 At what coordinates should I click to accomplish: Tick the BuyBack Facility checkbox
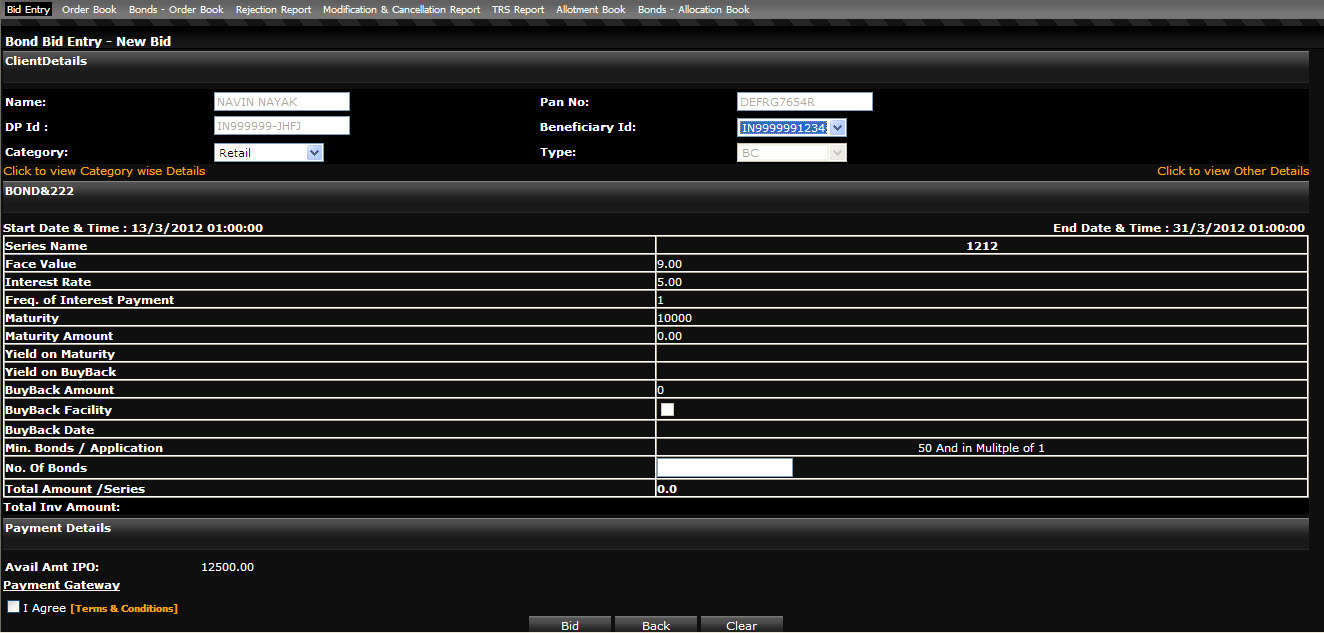(x=667, y=409)
